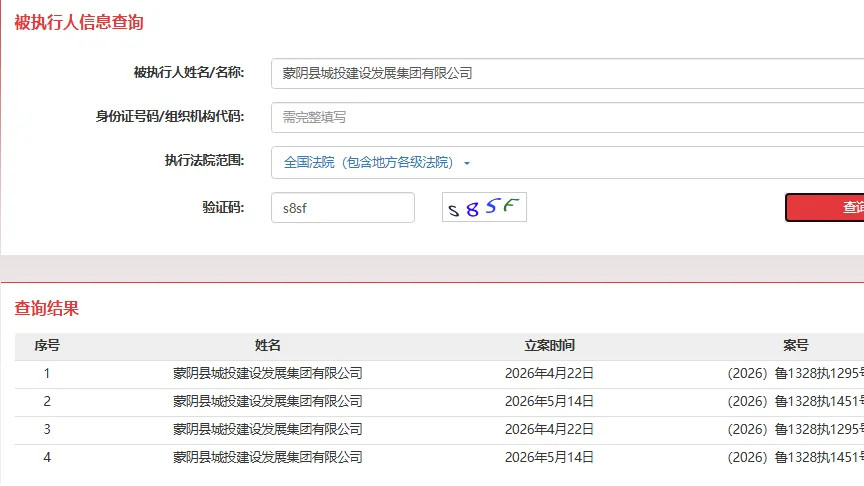Viewport: 864px width, 486px height.
Task: Click the 查询结果 heading
Action: [47, 308]
